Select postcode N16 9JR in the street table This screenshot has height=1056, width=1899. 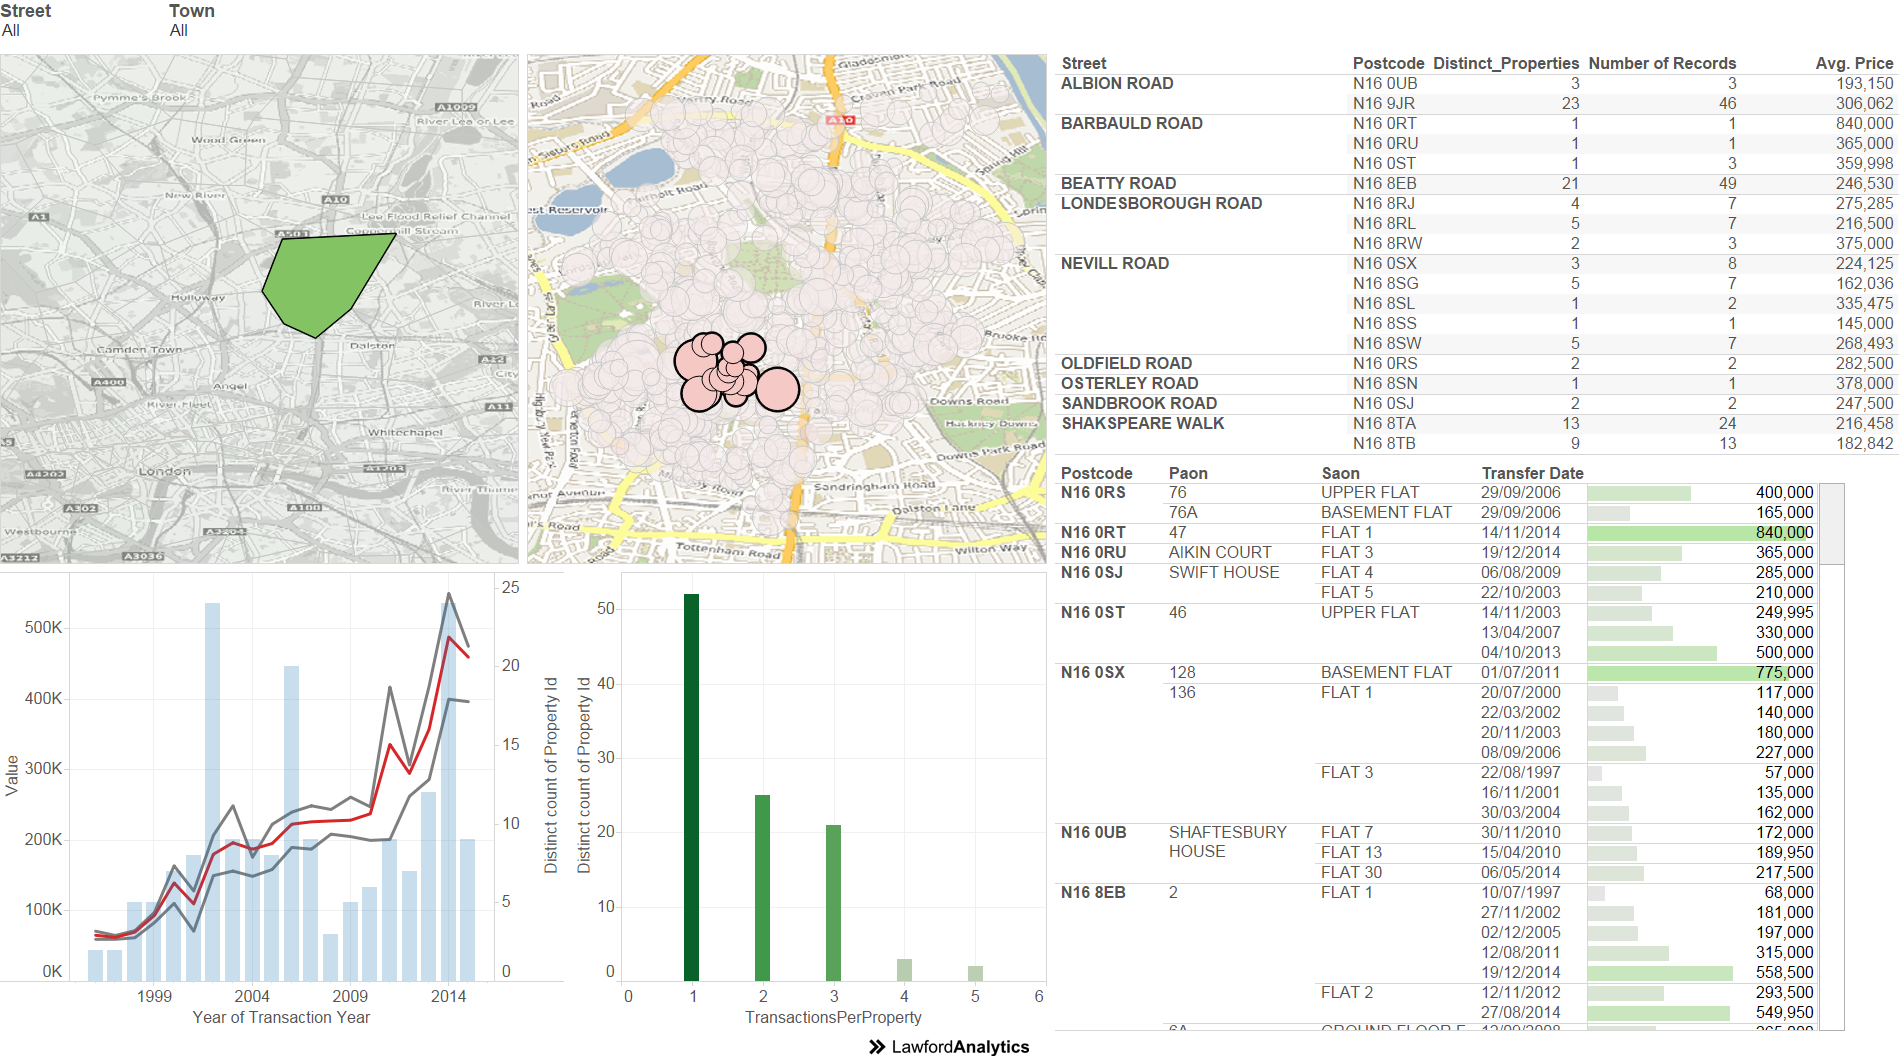1383,104
